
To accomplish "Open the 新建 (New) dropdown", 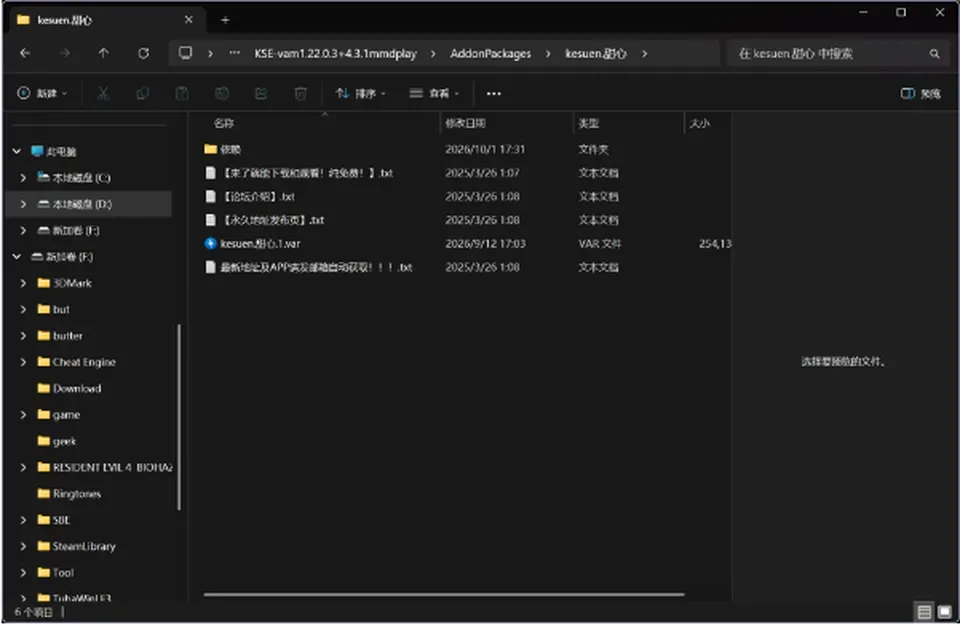I will pos(42,93).
